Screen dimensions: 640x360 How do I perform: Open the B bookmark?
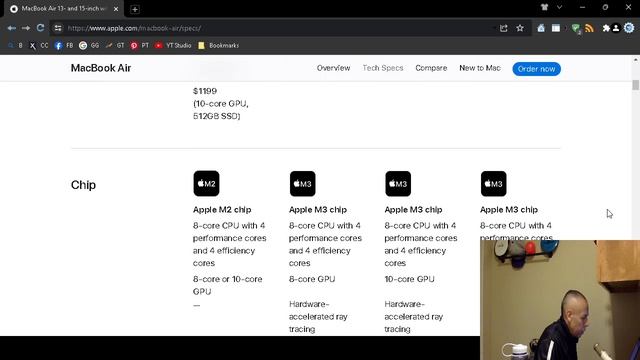point(16,45)
